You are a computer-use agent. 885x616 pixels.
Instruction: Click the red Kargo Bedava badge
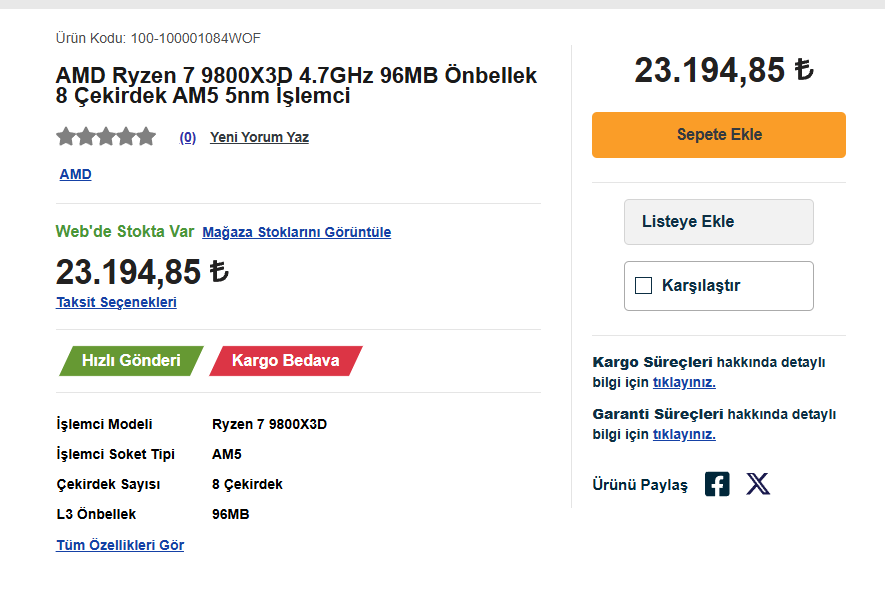pos(285,360)
